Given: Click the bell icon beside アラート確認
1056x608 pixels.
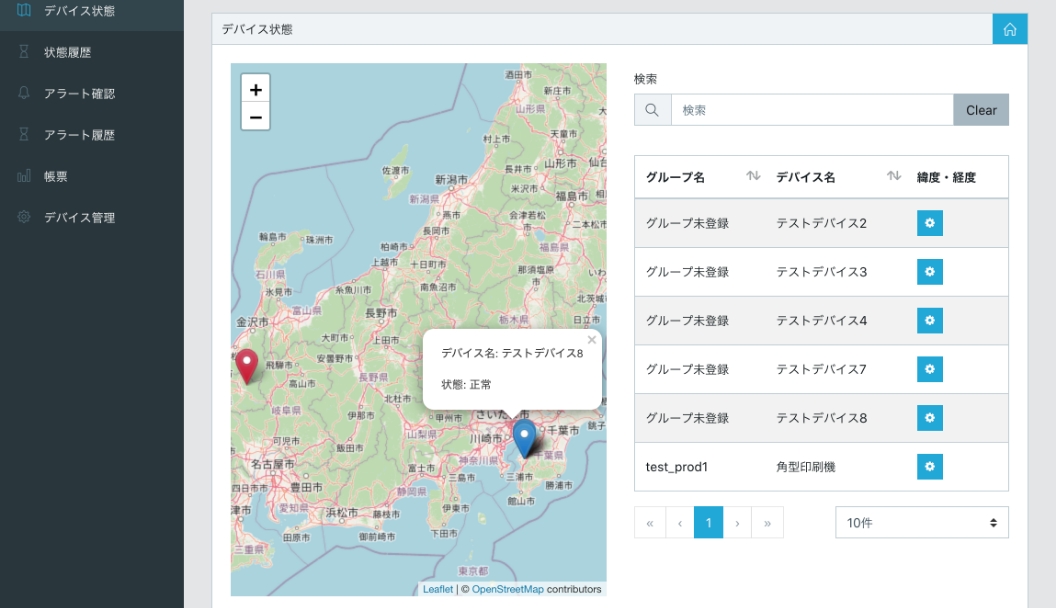Looking at the screenshot, I should point(24,93).
